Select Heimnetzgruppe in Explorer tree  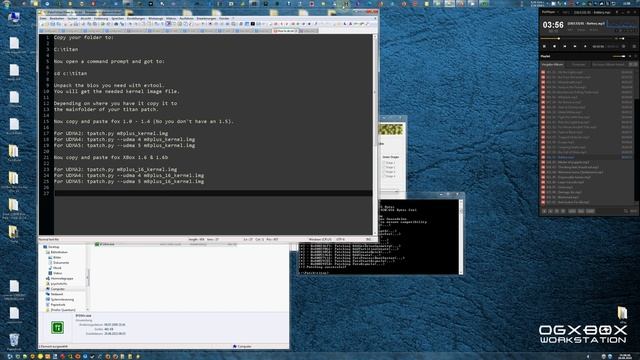point(62,278)
